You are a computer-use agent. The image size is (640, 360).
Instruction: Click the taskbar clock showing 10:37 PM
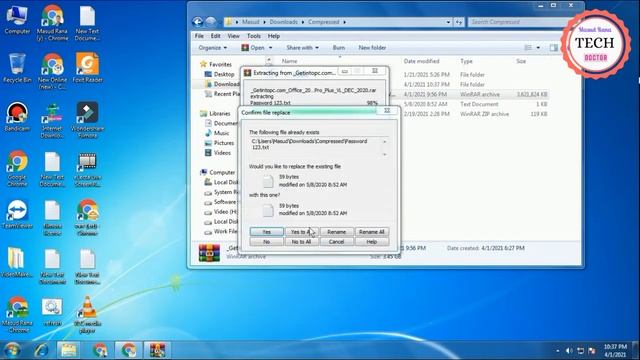[x=615, y=351]
